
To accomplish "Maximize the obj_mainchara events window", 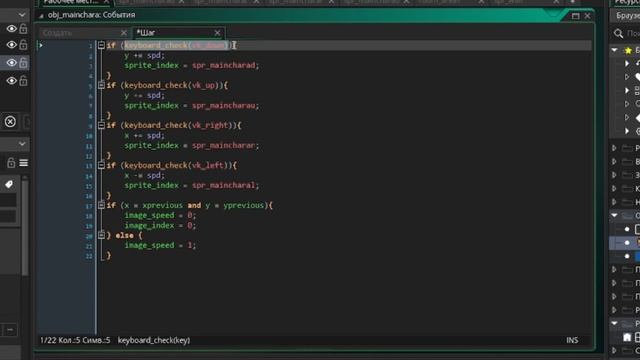I will (576, 16).
